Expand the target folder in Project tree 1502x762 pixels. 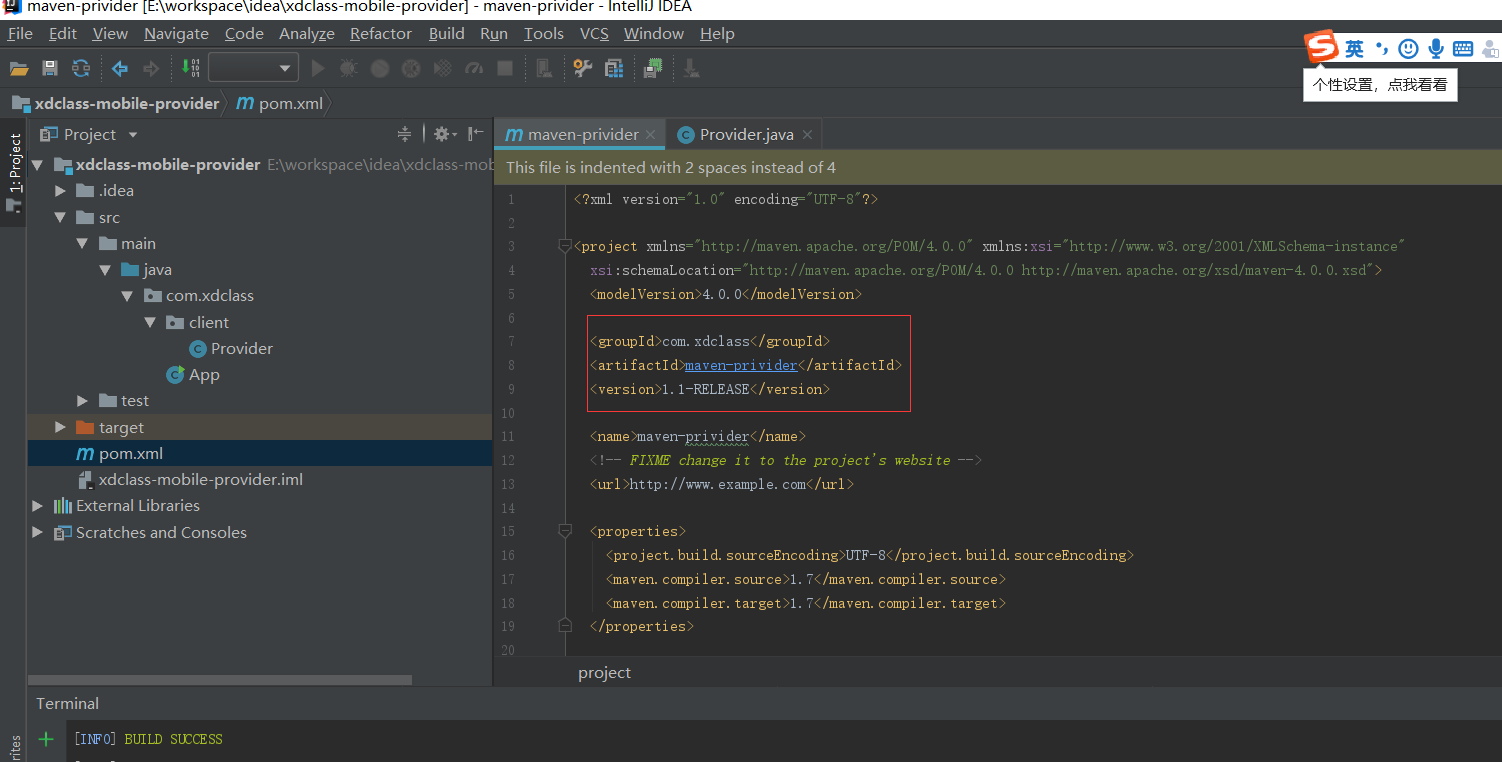(x=59, y=427)
